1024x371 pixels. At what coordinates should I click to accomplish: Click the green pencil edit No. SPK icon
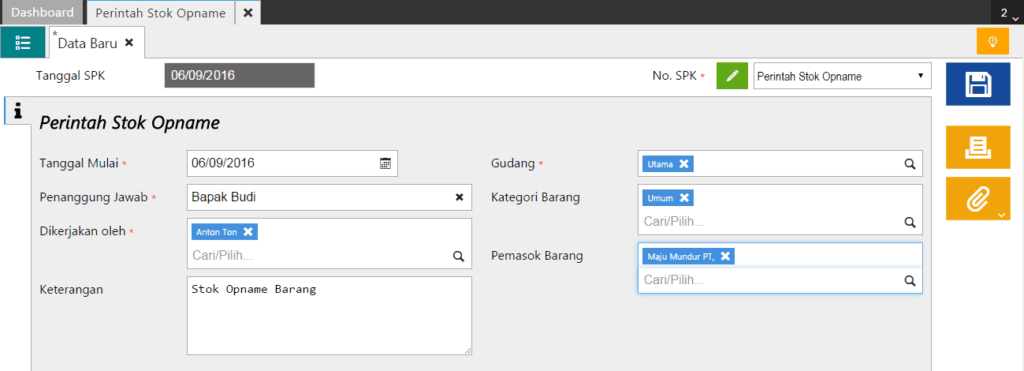coord(732,76)
